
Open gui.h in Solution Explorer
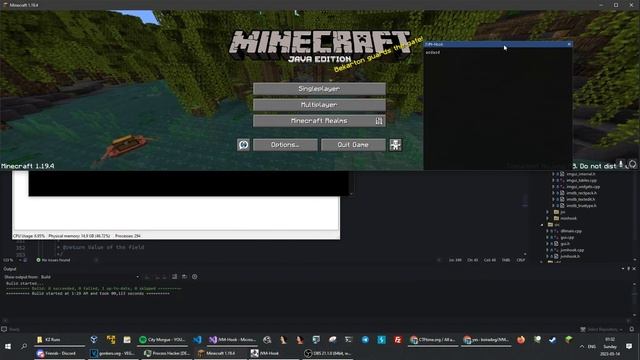pyautogui.click(x=565, y=244)
